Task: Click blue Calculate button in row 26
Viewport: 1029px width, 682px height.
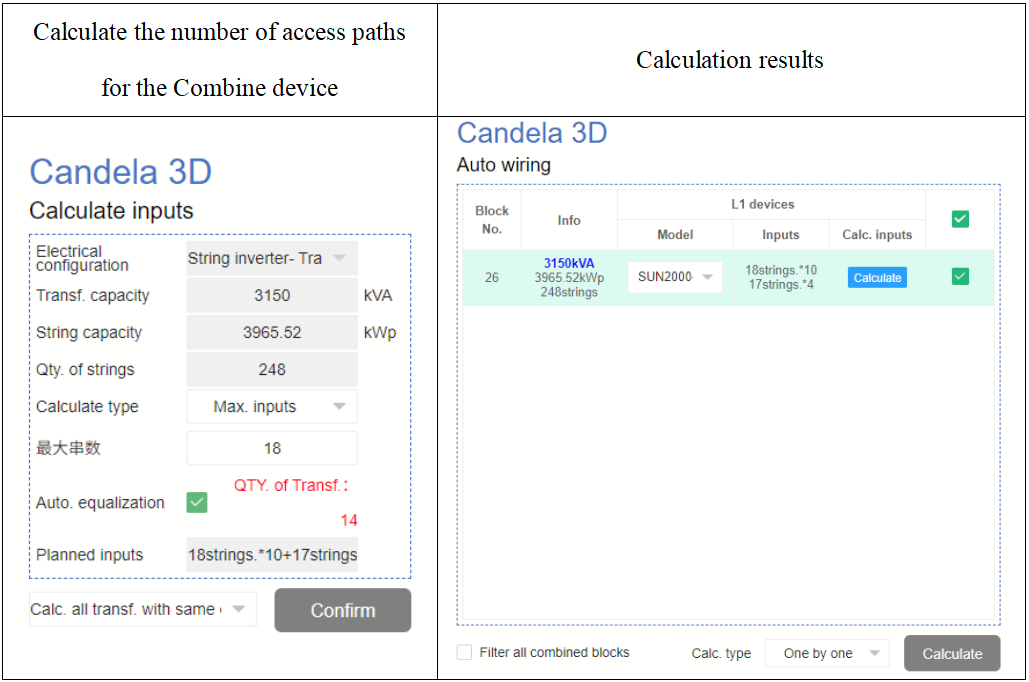Action: [877, 278]
